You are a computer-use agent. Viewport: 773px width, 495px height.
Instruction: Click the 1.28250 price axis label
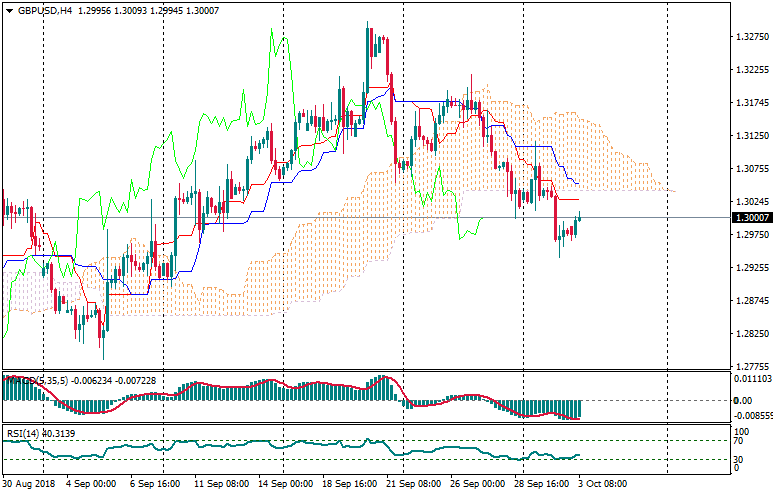pyautogui.click(x=750, y=334)
